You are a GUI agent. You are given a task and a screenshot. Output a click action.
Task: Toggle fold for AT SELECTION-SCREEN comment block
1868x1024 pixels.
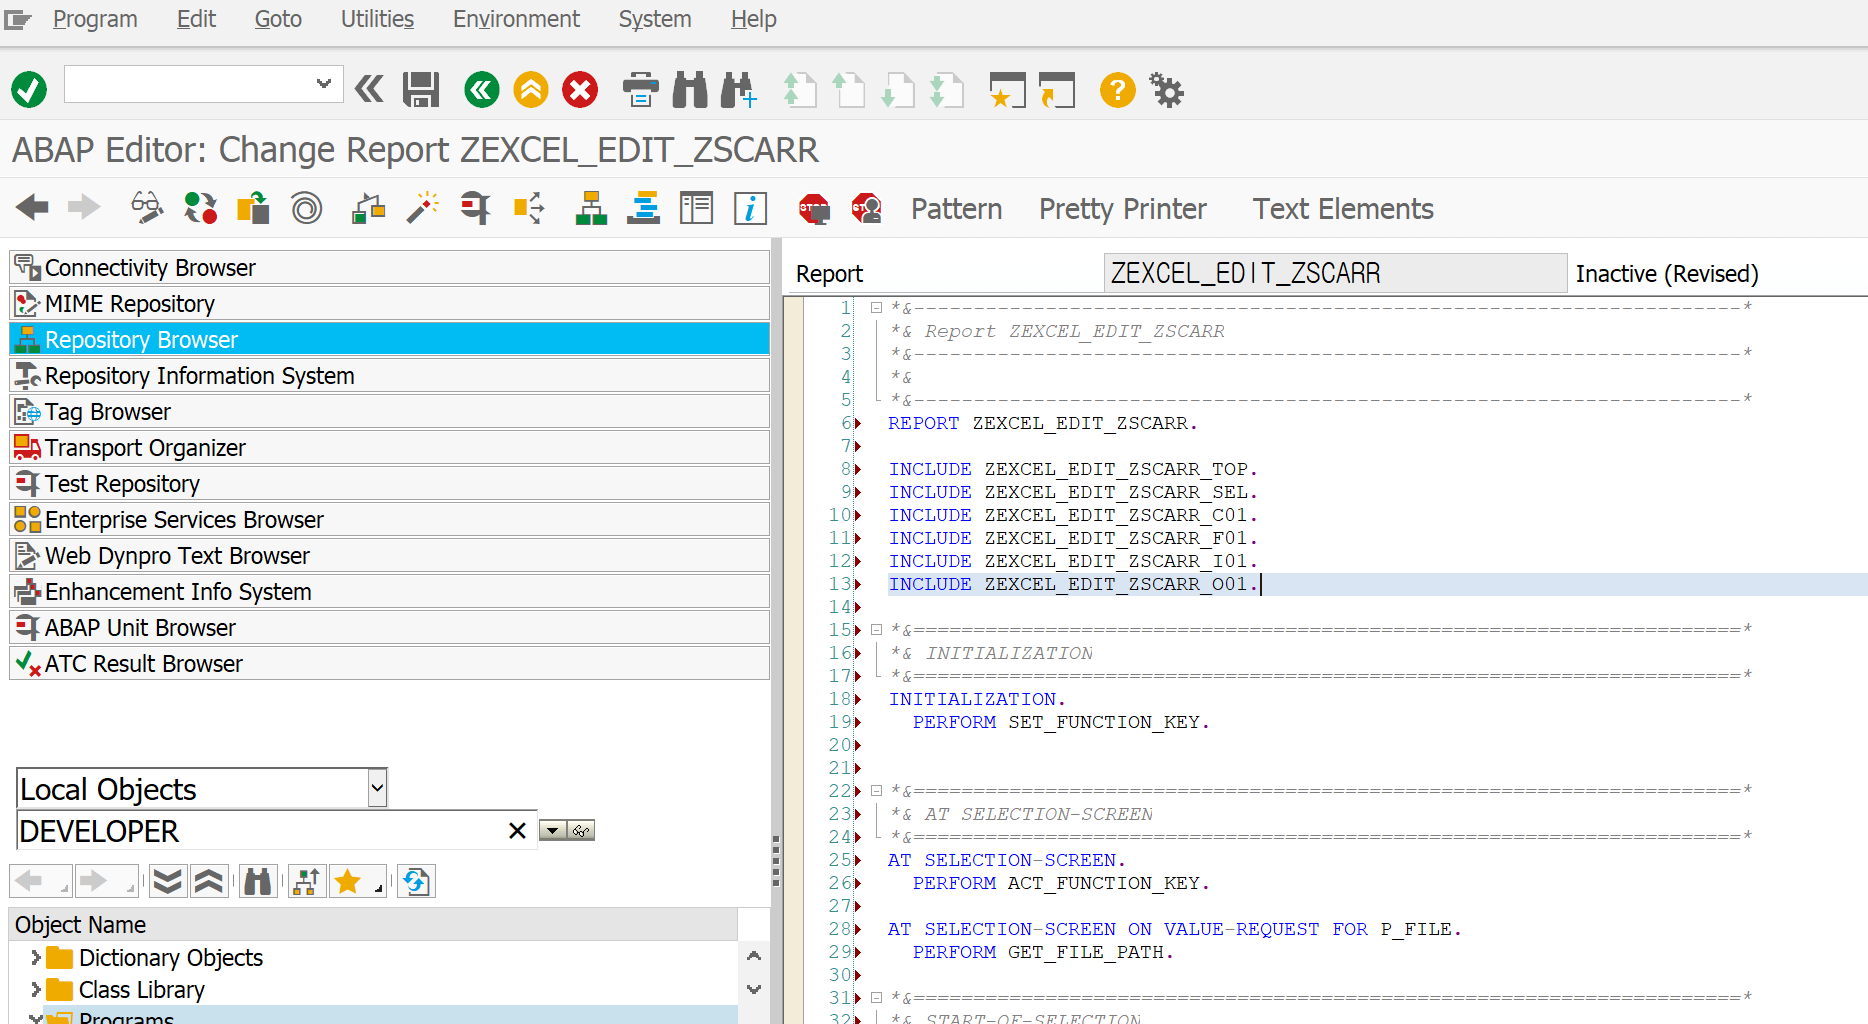point(876,791)
